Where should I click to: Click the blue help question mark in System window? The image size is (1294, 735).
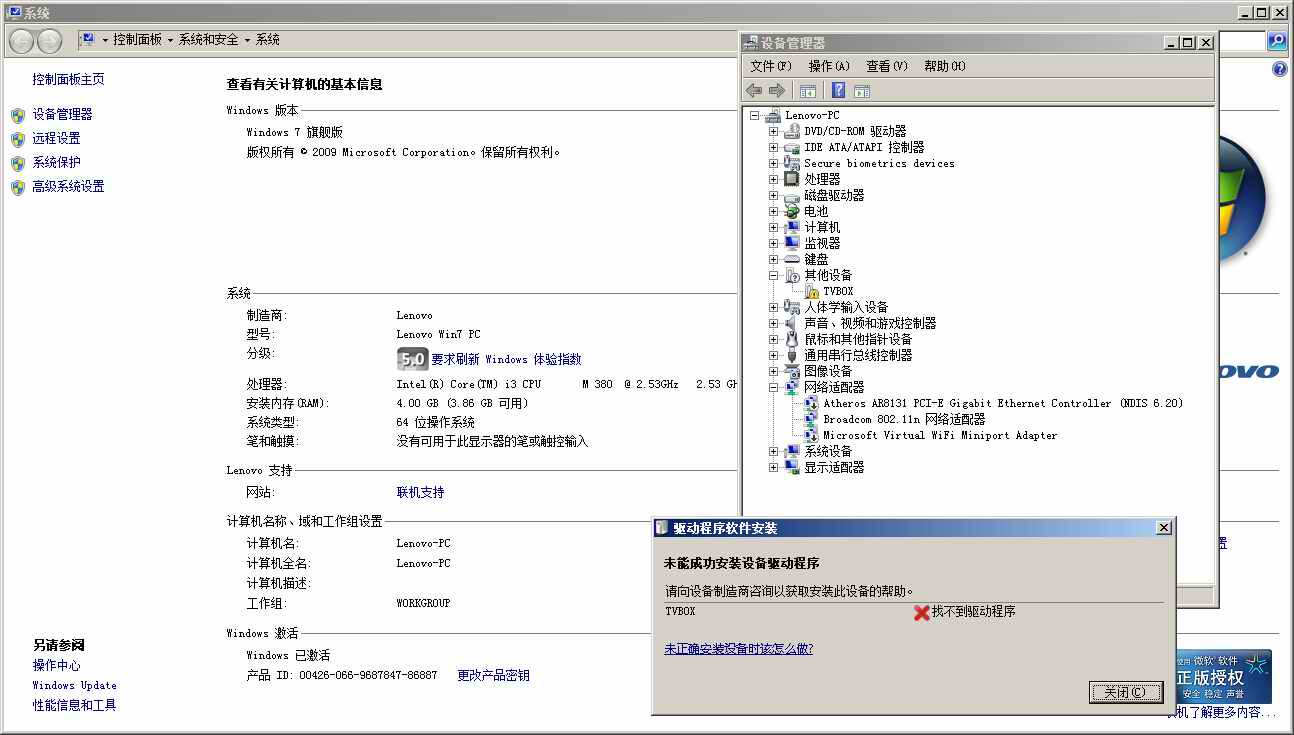tap(1280, 69)
